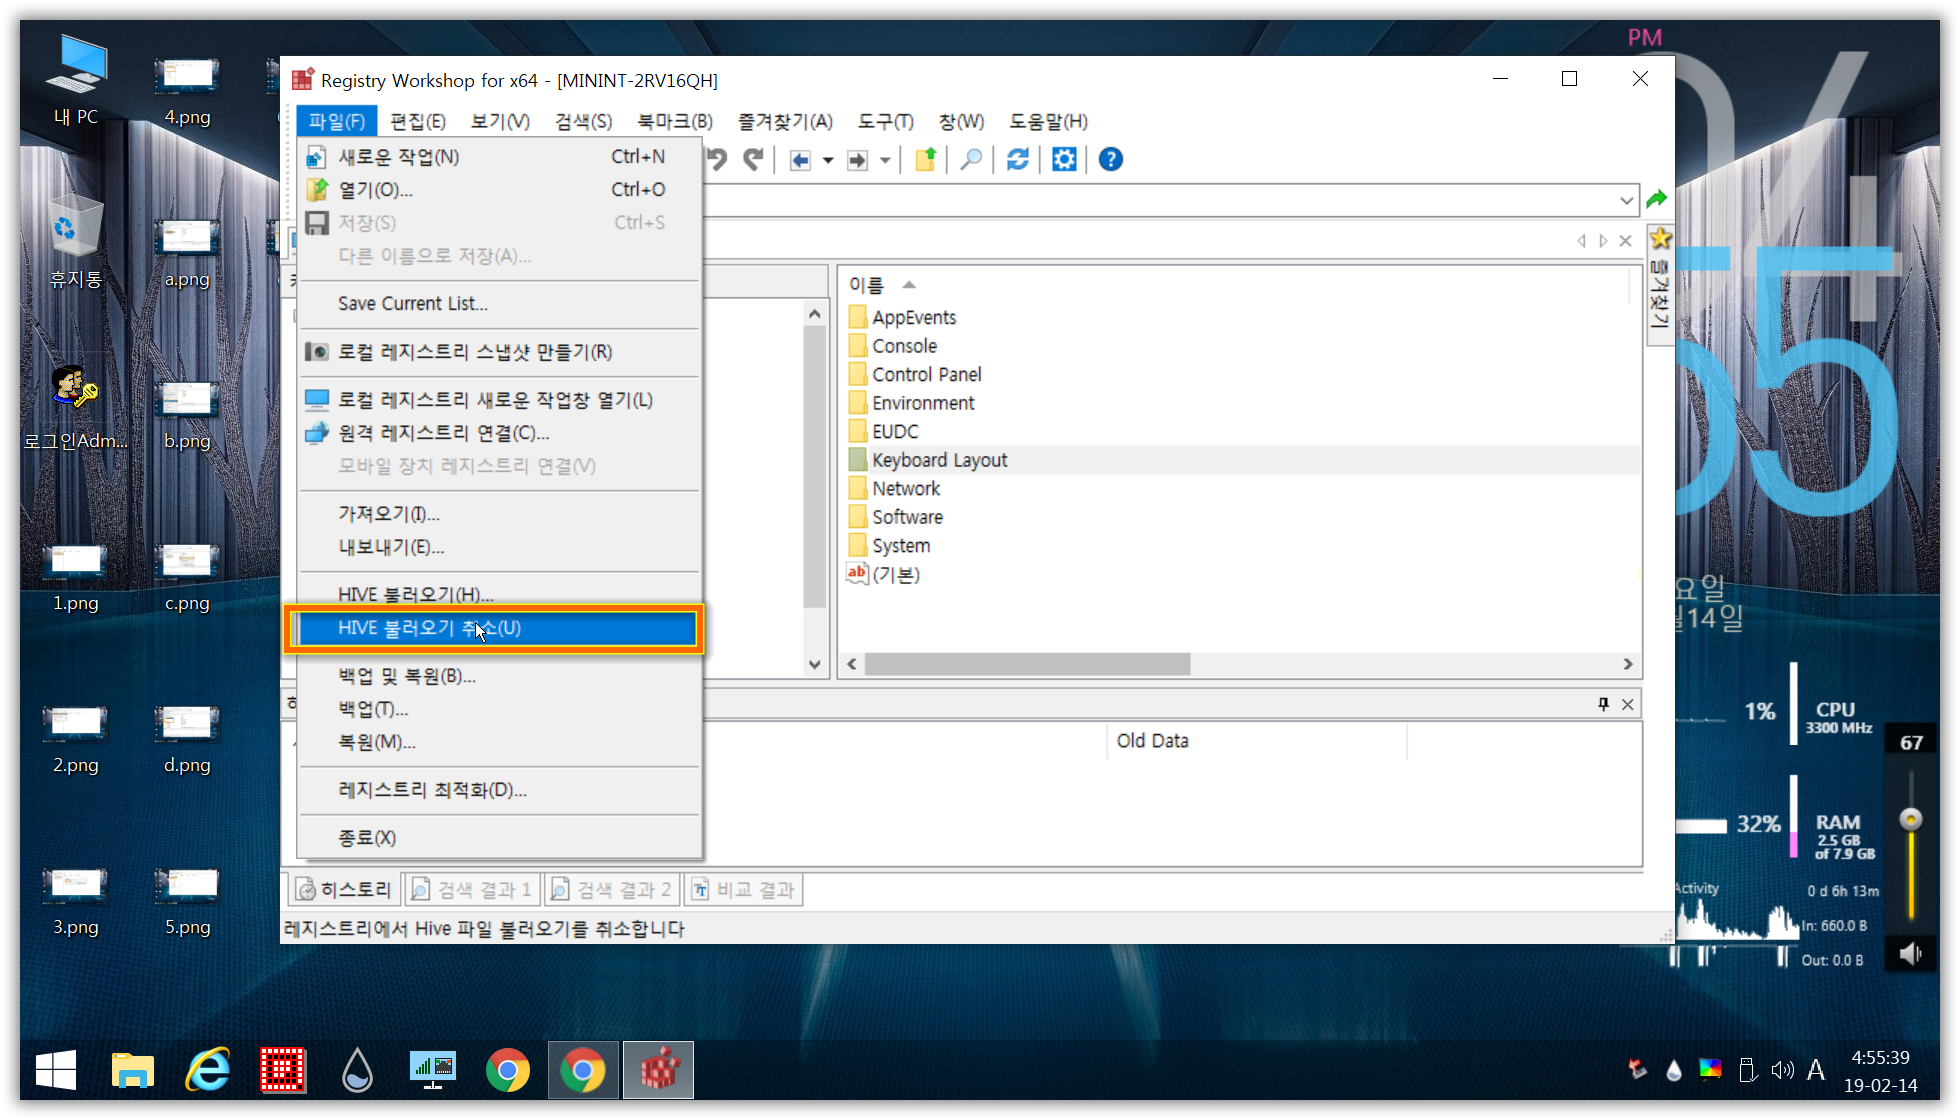Click the (기본) string value icon

pyautogui.click(x=857, y=574)
